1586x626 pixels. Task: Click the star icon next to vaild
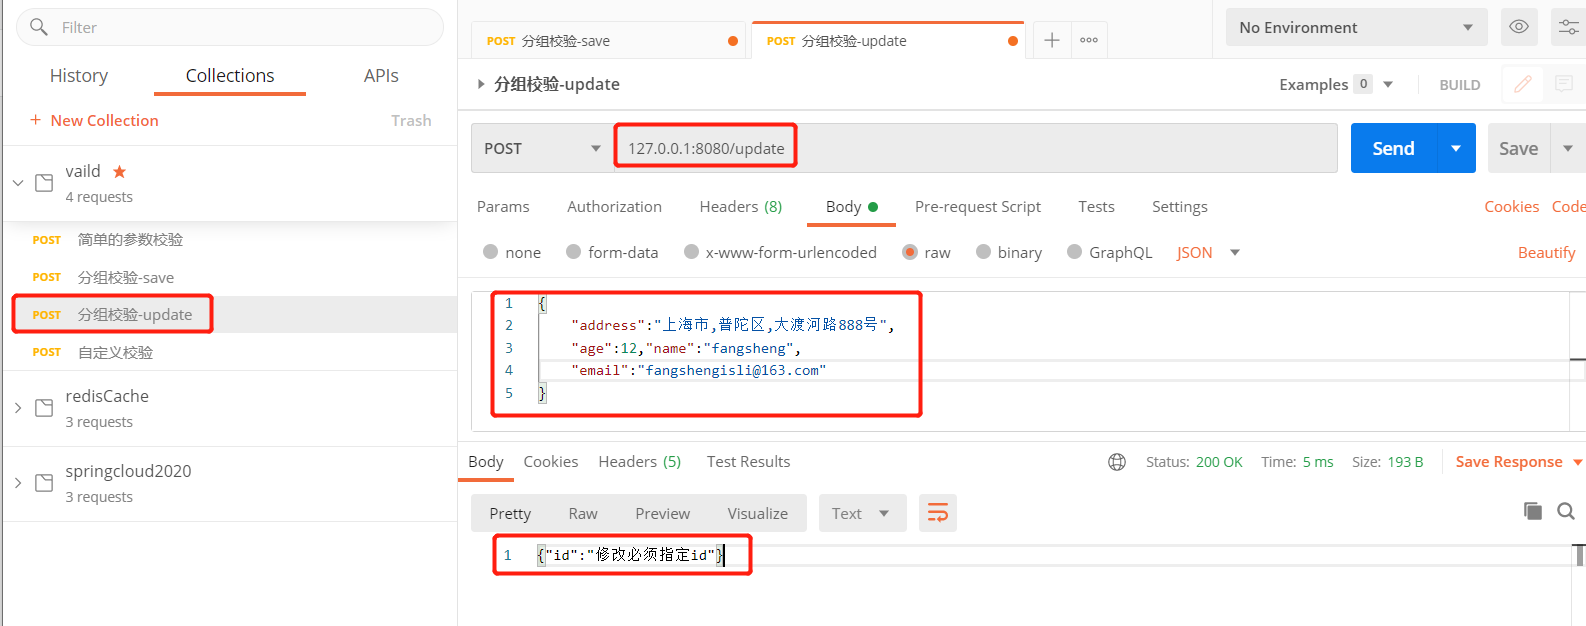point(119,172)
